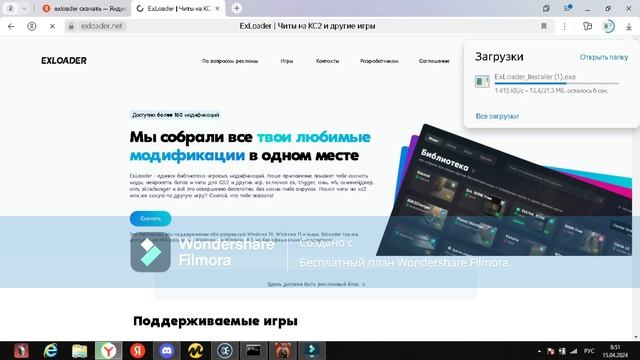Open the tab group counter showing 2
Viewport: 640px width, 360px height.
click(x=11, y=8)
